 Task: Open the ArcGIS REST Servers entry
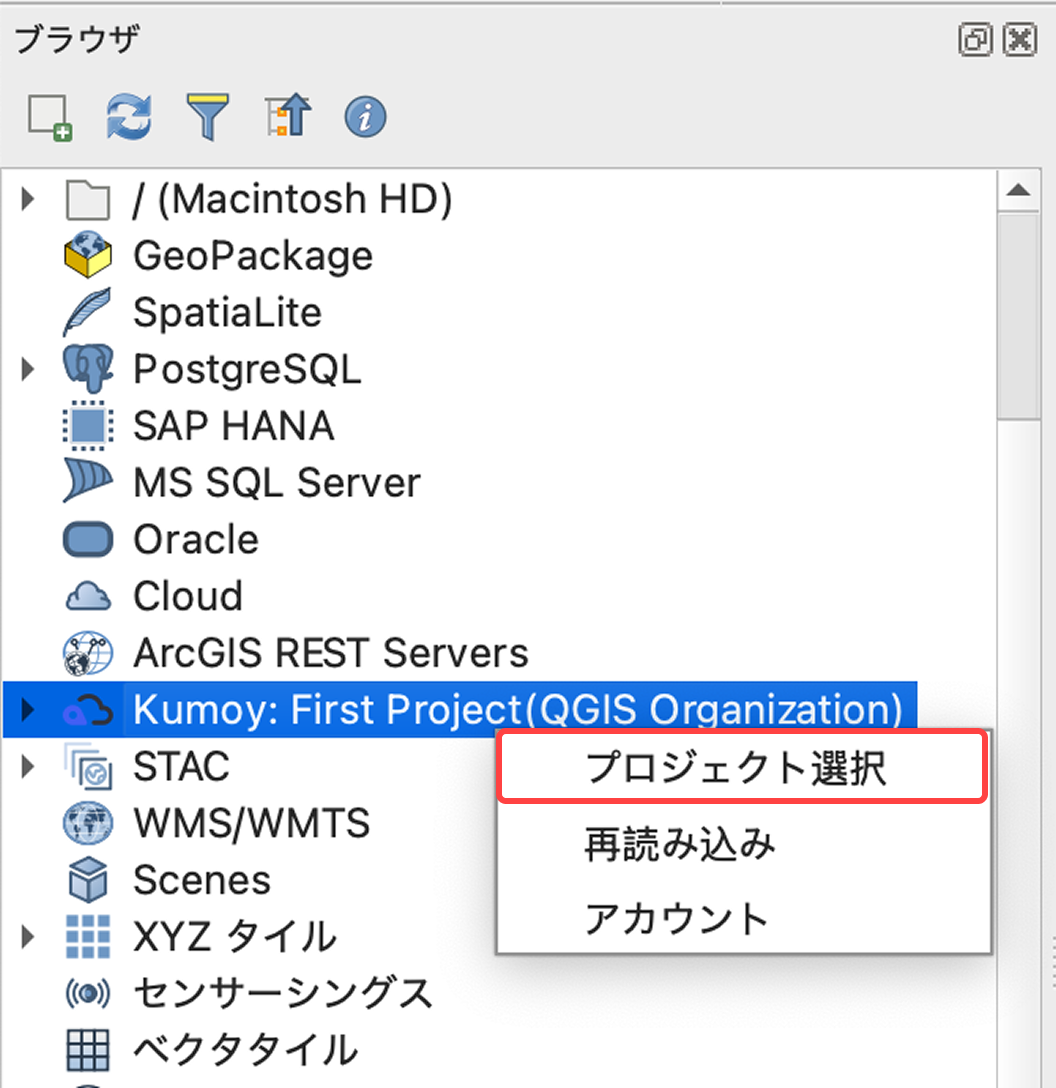click(x=330, y=653)
